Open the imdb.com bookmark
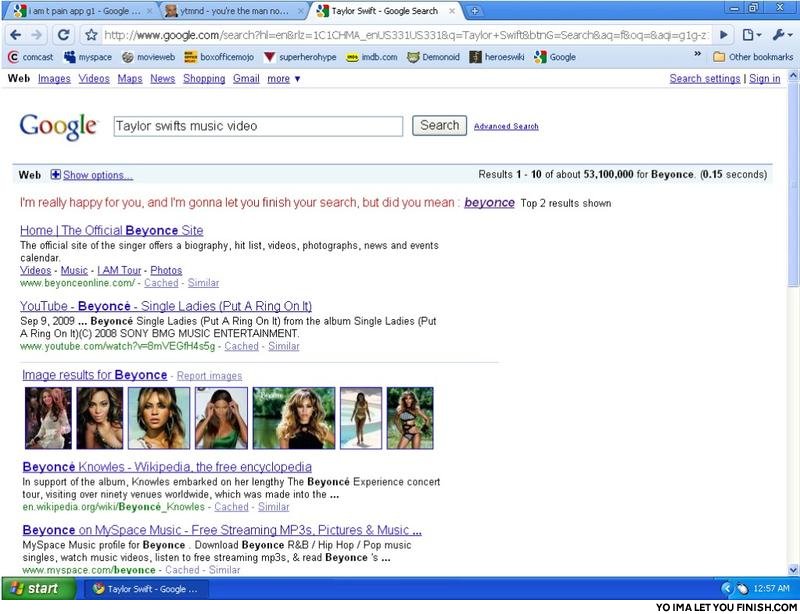Image resolution: width=800 pixels, height=614 pixels. coord(371,57)
